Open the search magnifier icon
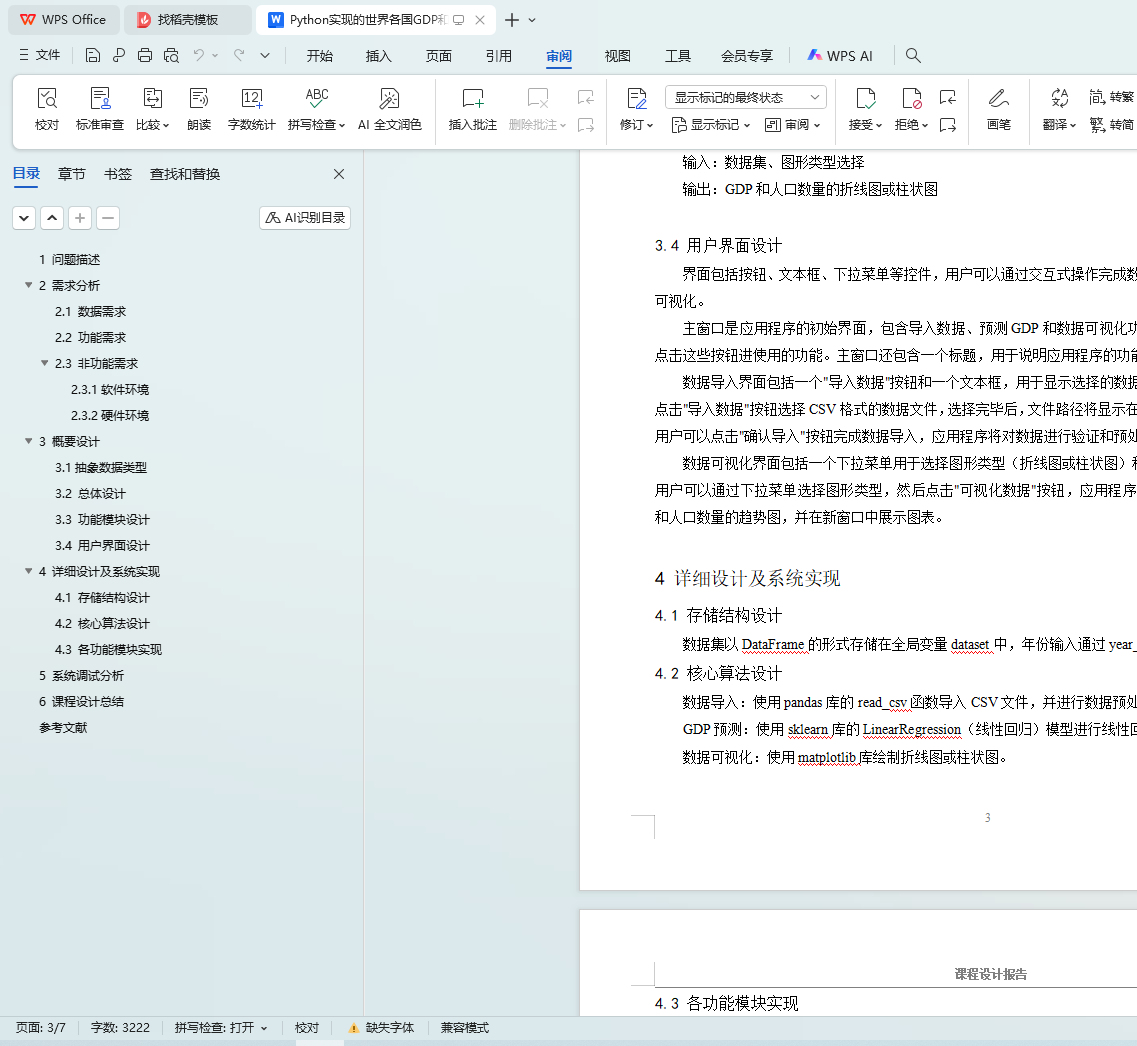The width and height of the screenshot is (1137, 1046). (x=913, y=55)
